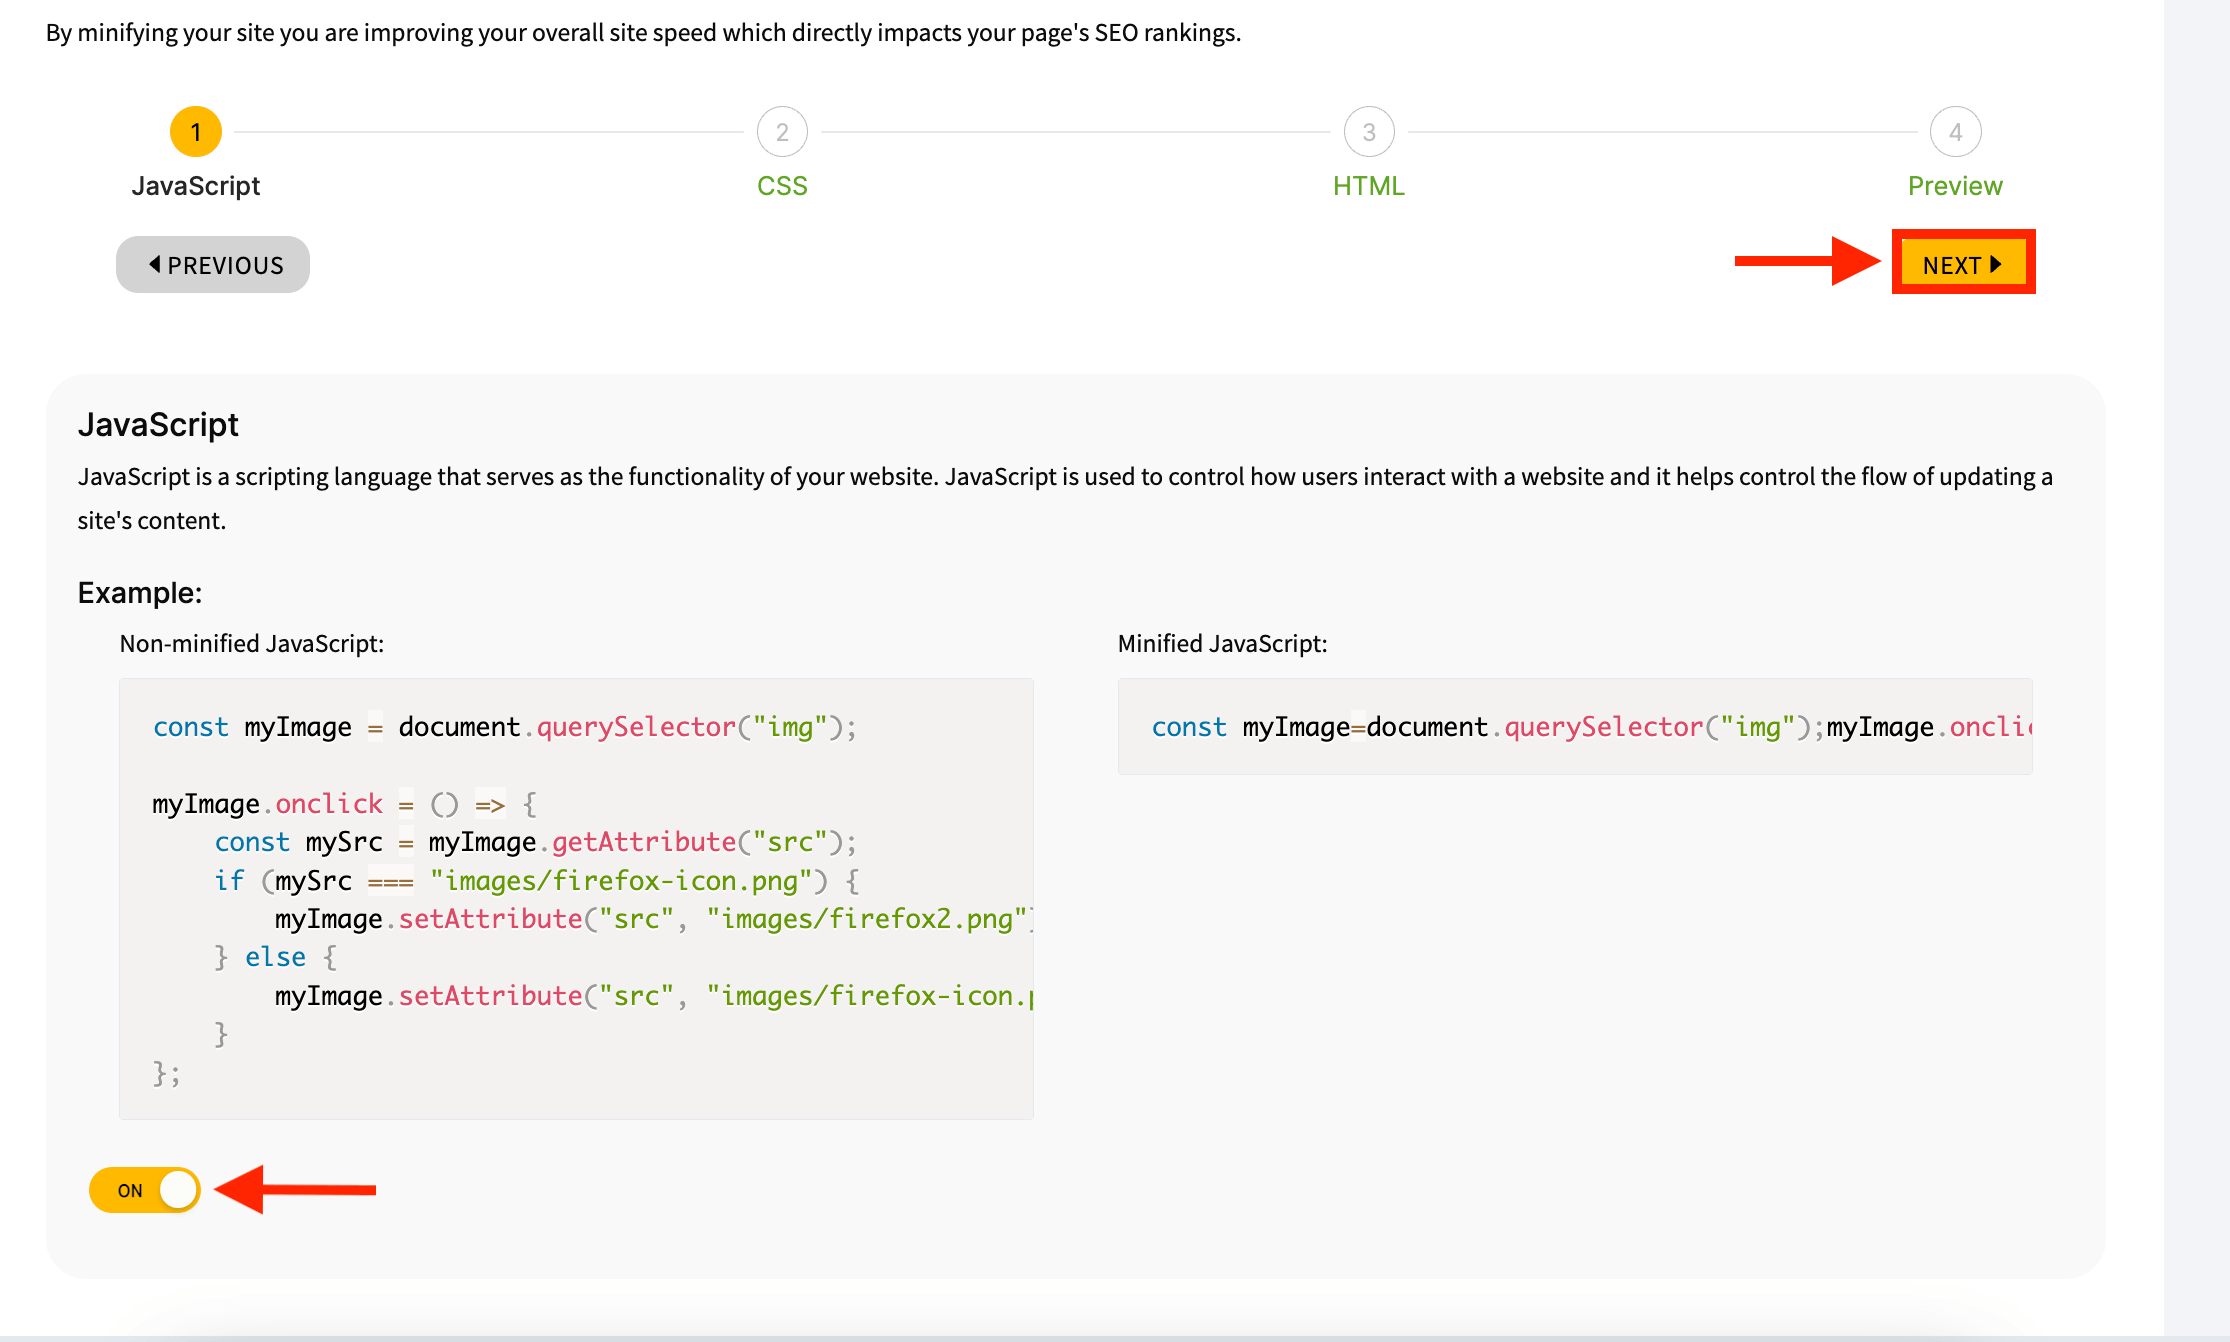Select step 1 JavaScript circle
The image size is (2230, 1342).
[x=196, y=132]
